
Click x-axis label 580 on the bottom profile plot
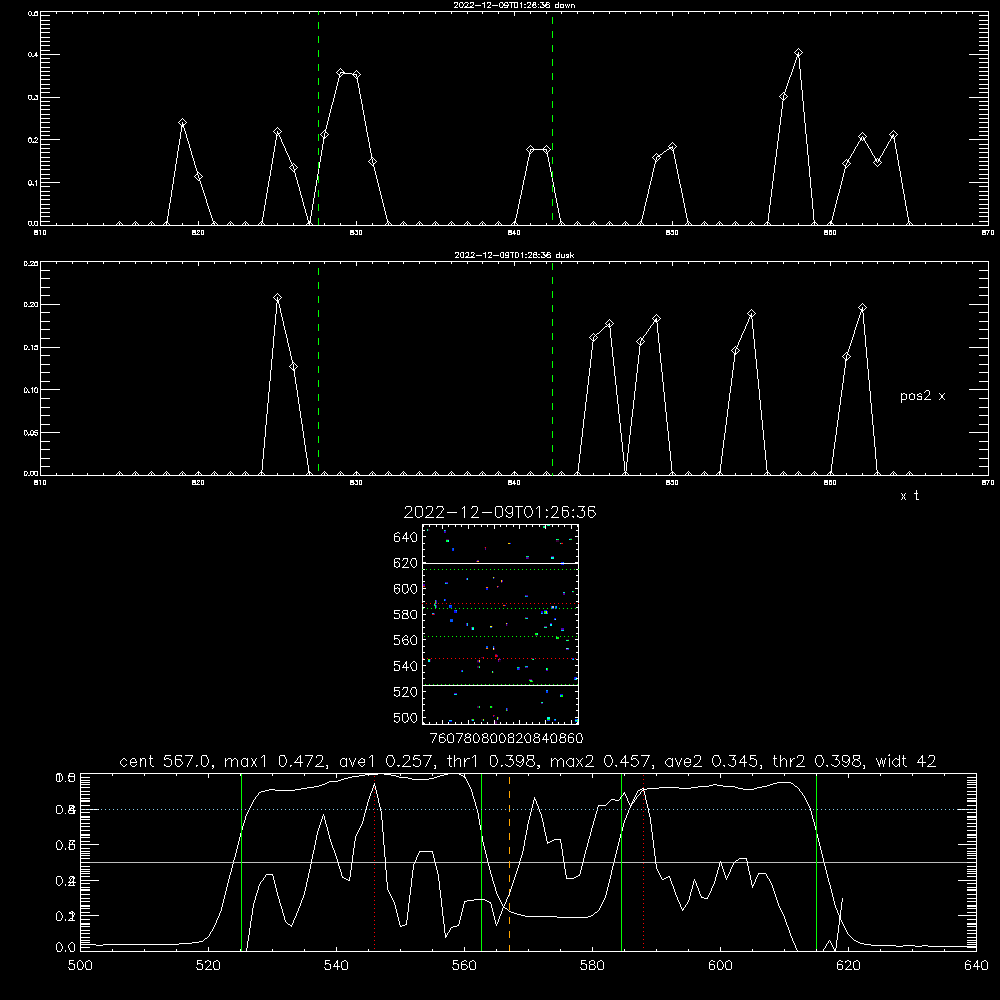coord(592,966)
